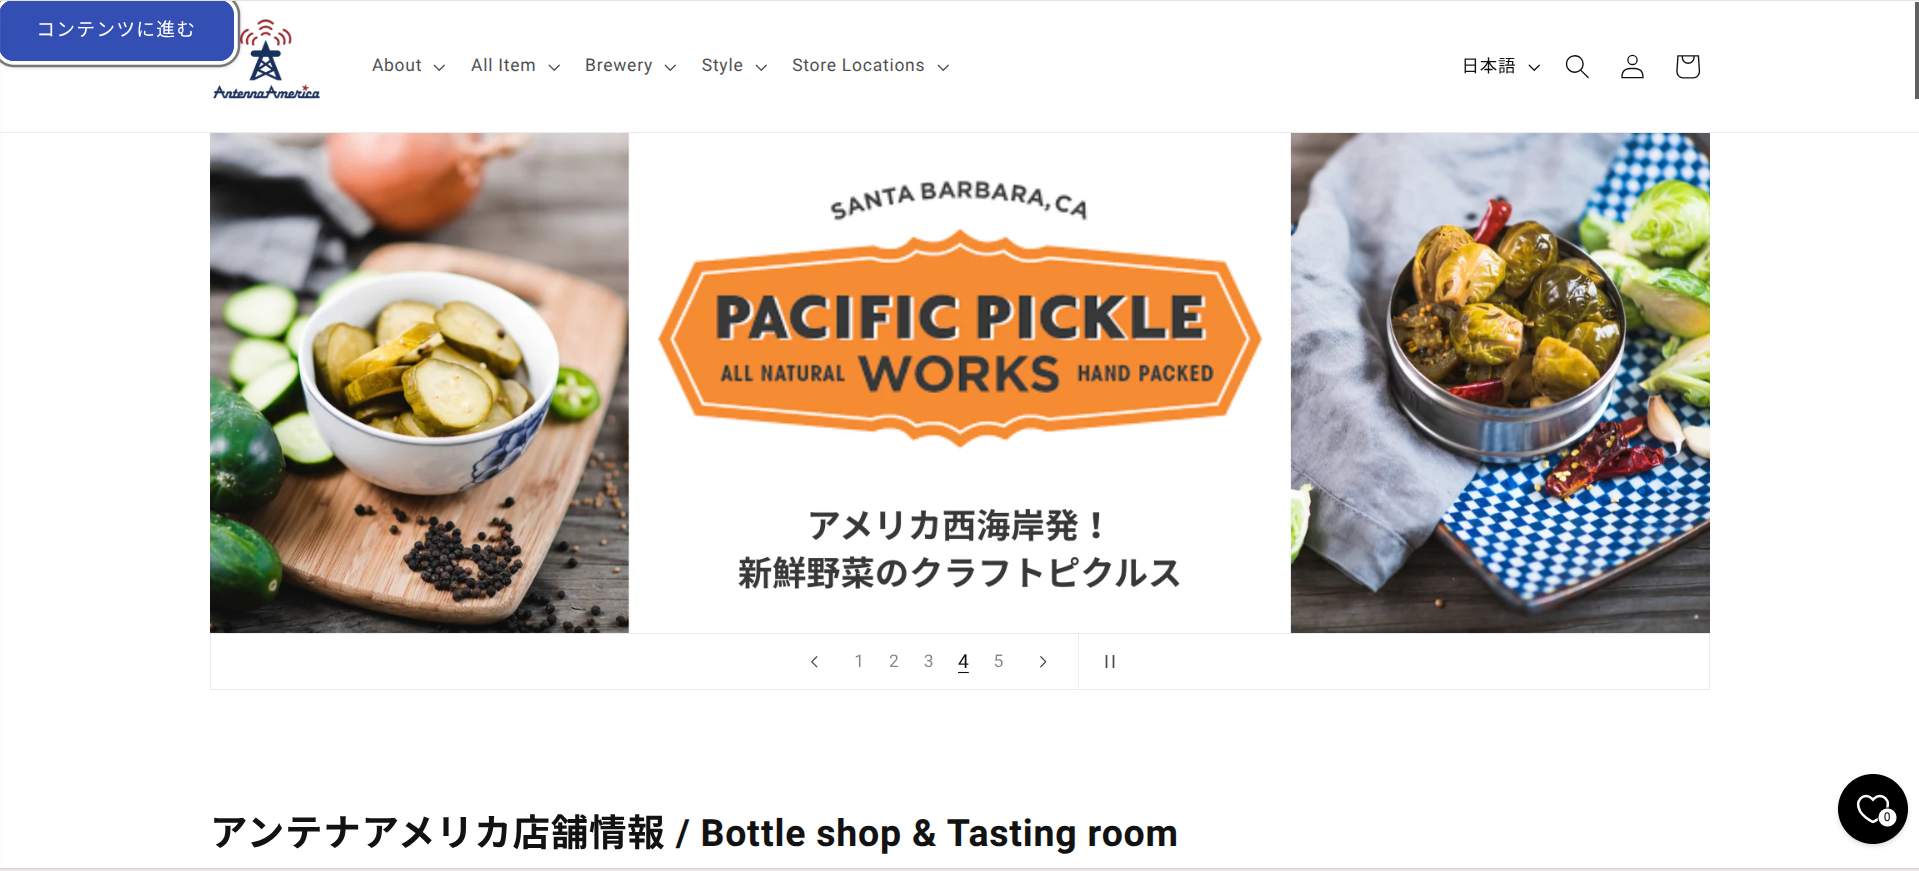Expand the All Item menu
This screenshot has height=871, width=1919.
[515, 66]
